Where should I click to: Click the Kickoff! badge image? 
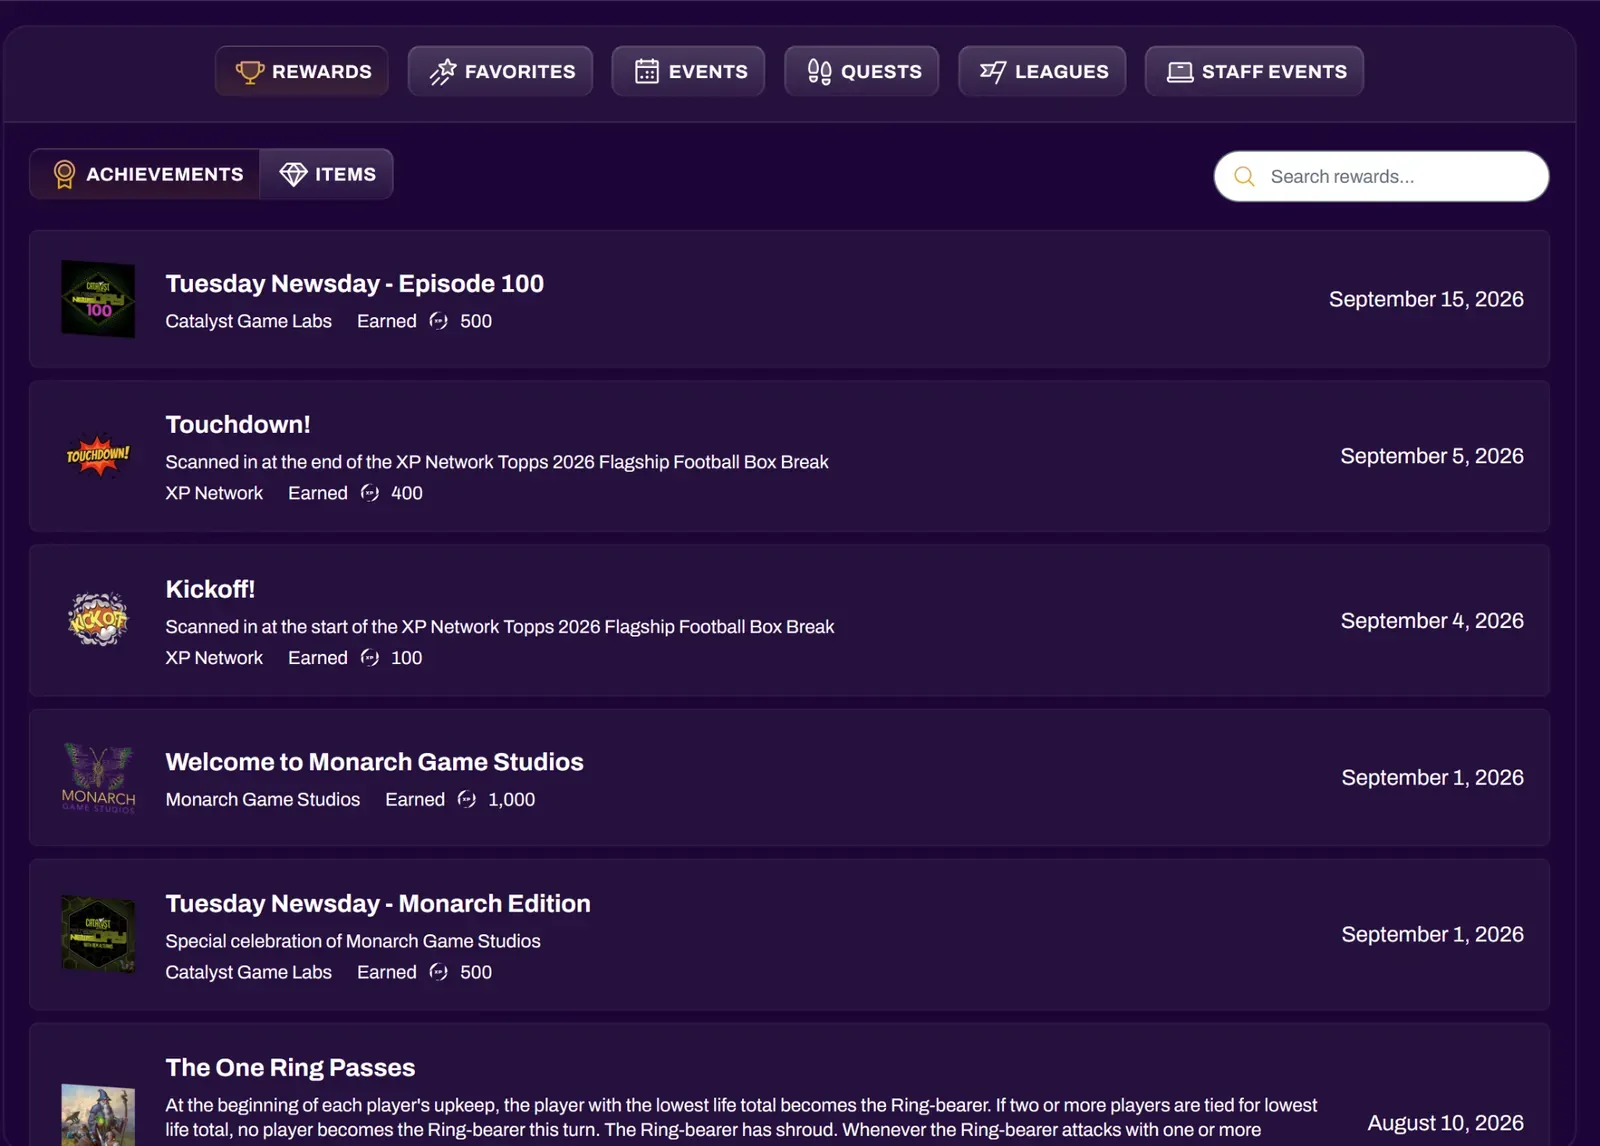pos(98,619)
